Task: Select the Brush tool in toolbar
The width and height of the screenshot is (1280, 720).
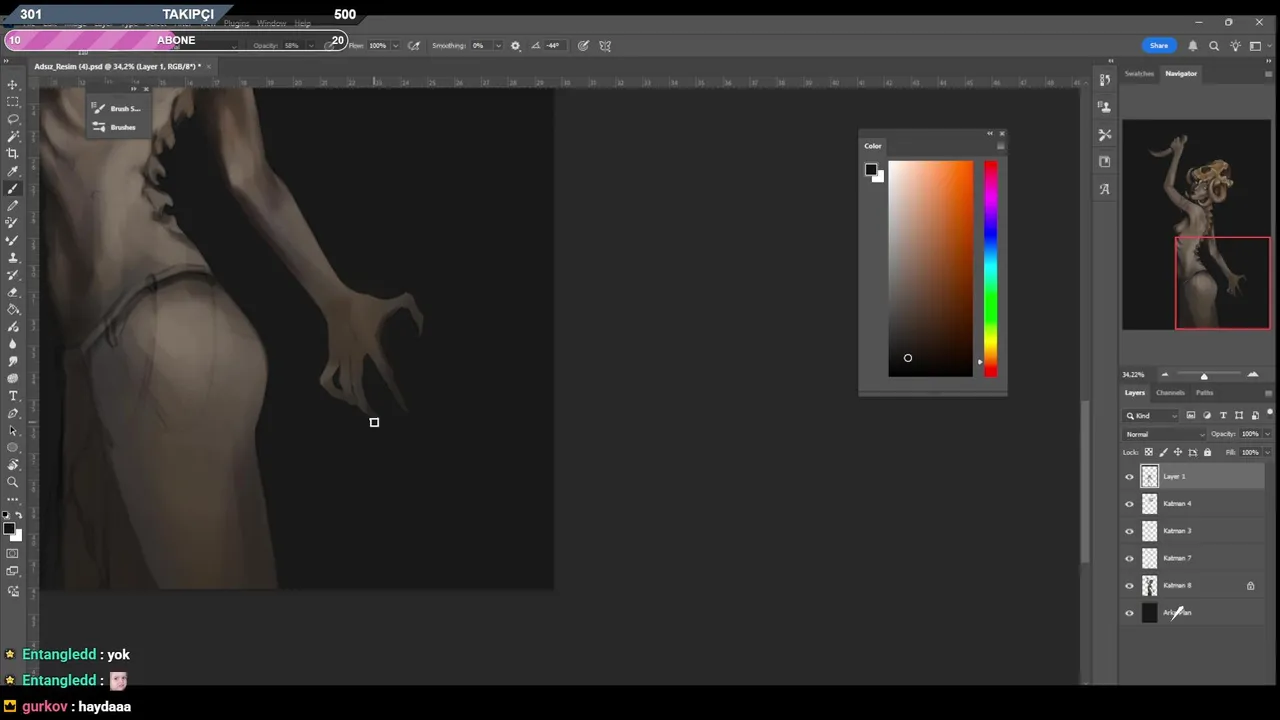Action: pos(13,188)
